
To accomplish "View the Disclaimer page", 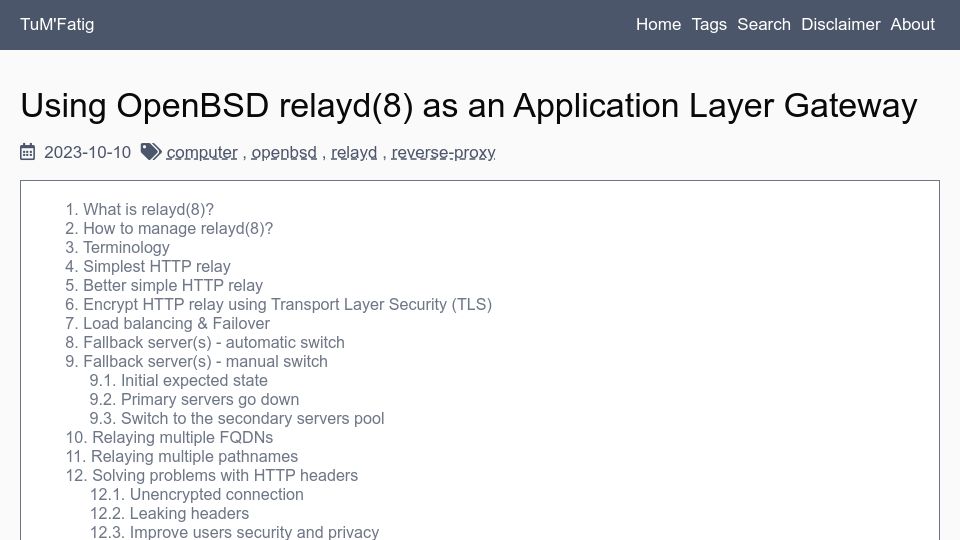I will point(841,24).
